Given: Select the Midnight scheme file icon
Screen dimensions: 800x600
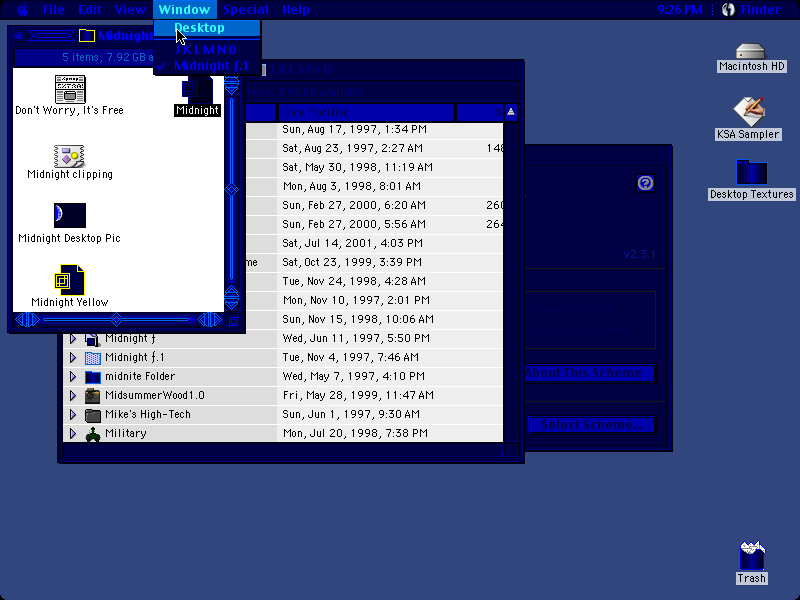Looking at the screenshot, I should click(x=197, y=89).
